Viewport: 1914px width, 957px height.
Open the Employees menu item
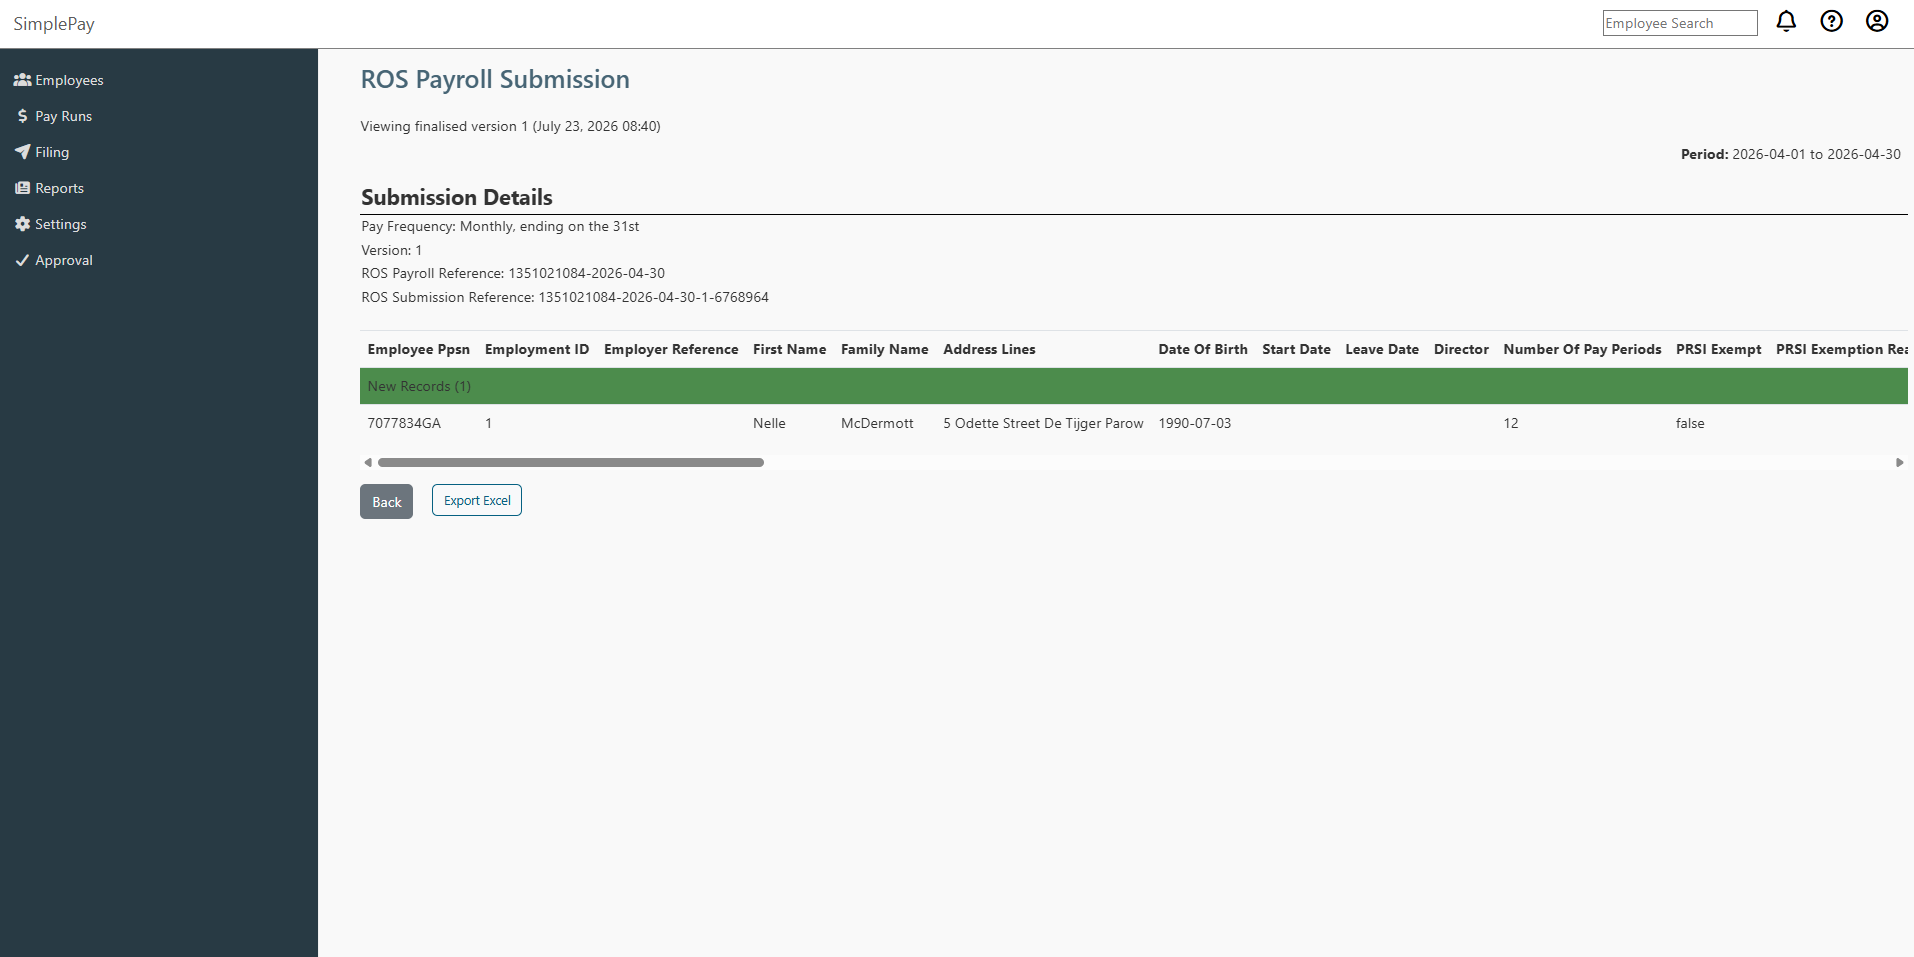click(x=69, y=80)
